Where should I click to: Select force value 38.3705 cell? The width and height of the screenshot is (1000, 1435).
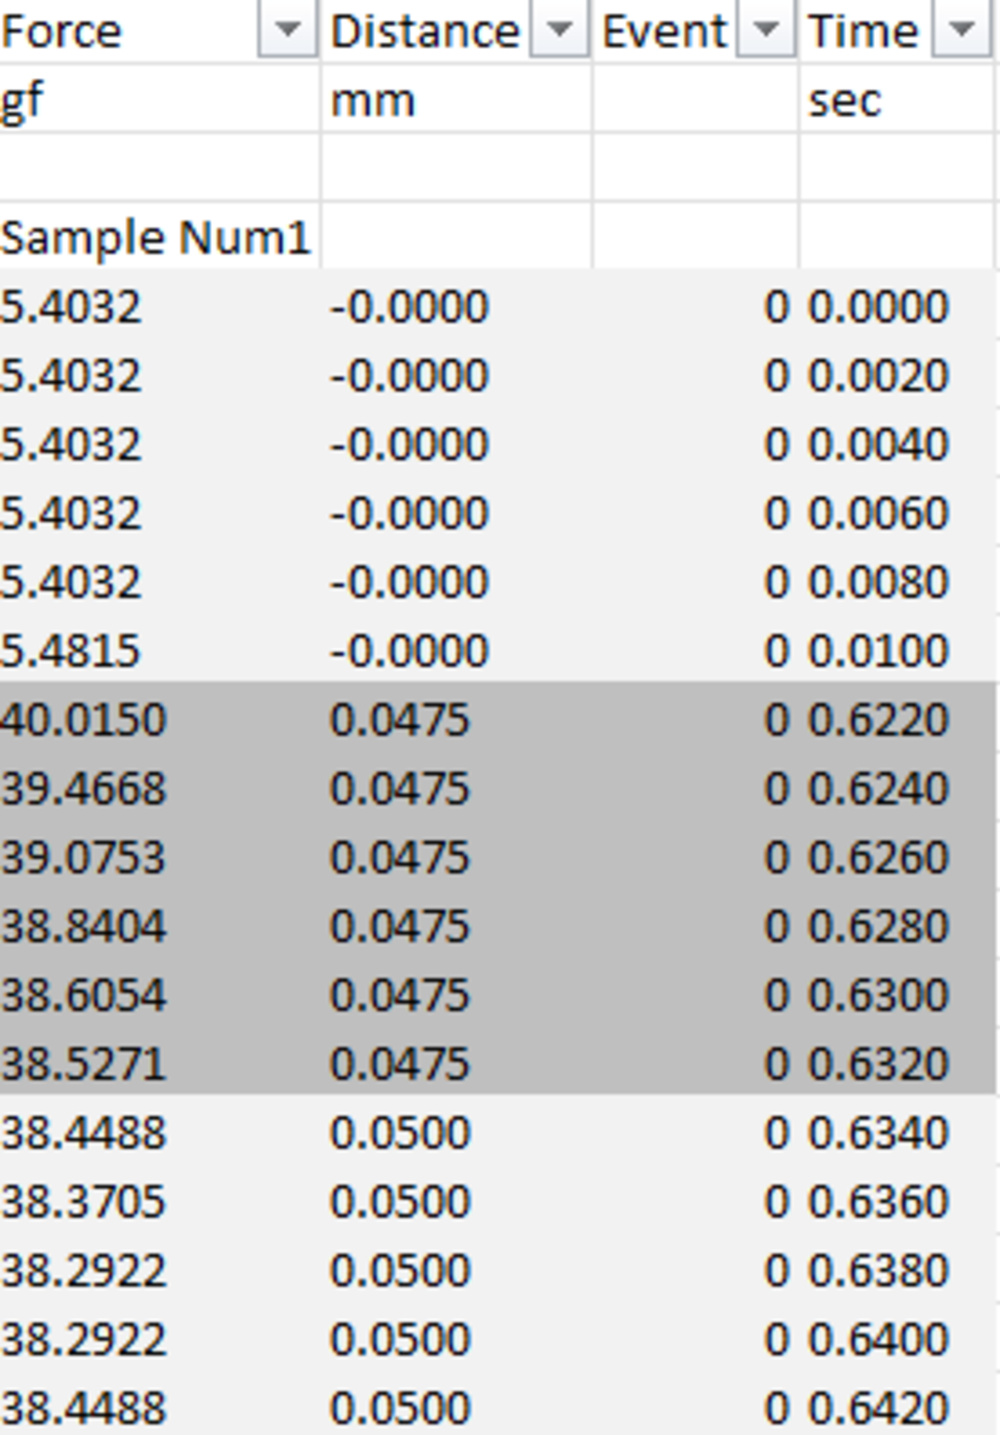click(x=83, y=1201)
